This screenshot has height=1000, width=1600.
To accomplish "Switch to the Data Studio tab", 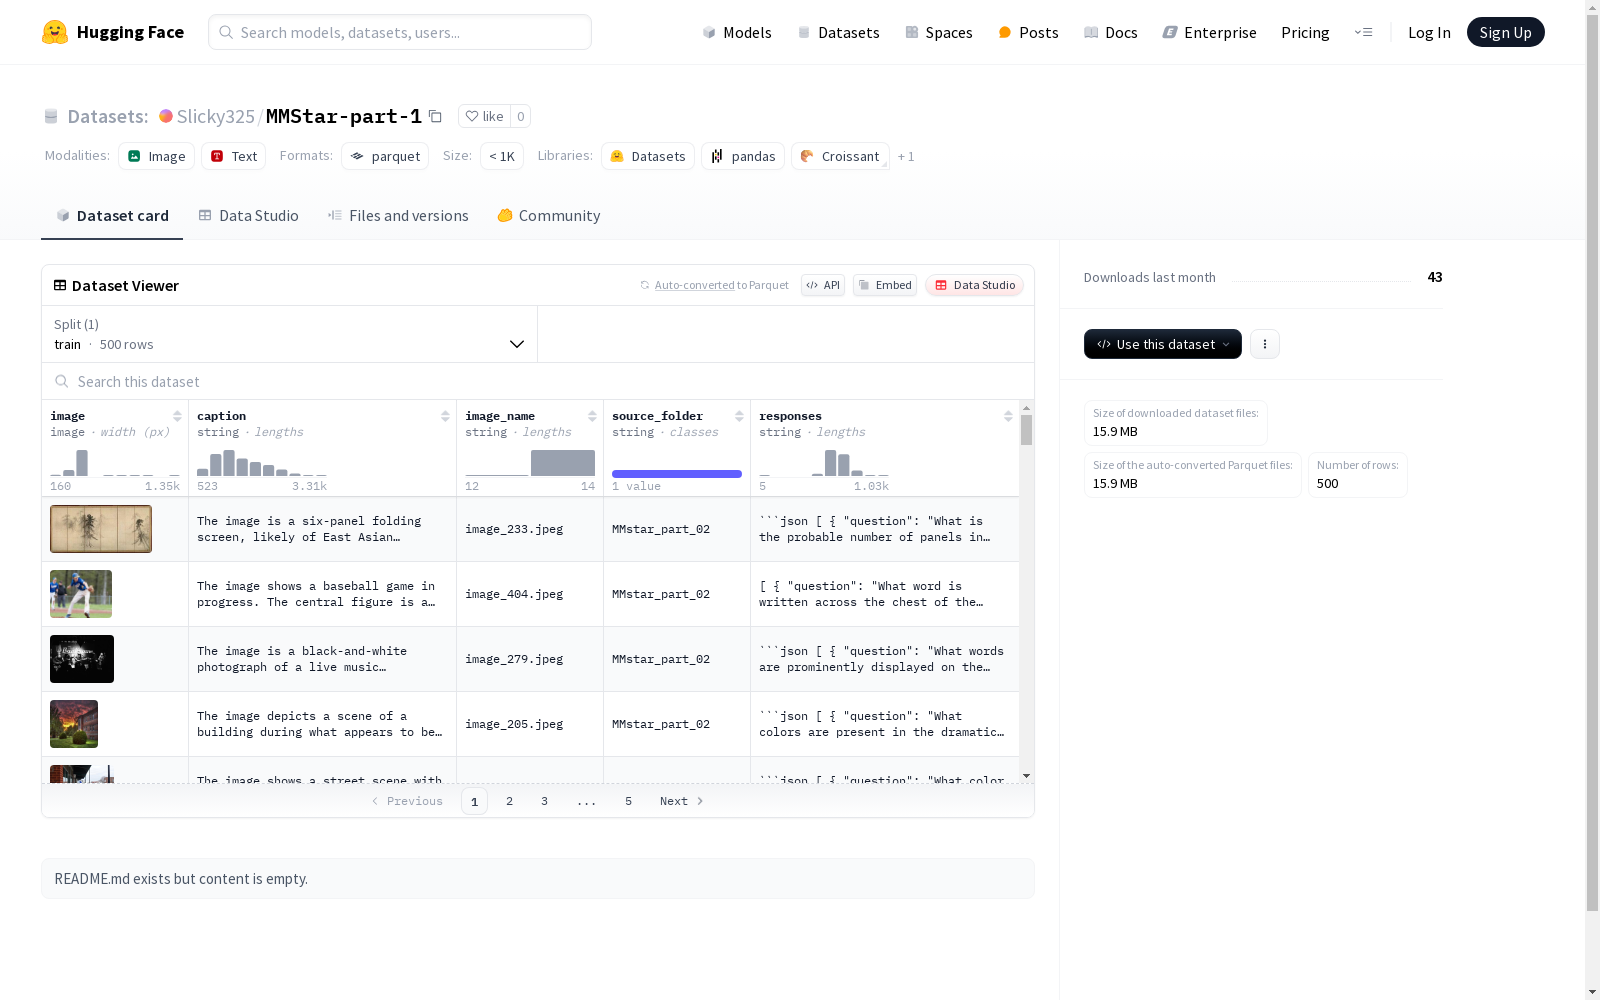I will pyautogui.click(x=248, y=216).
